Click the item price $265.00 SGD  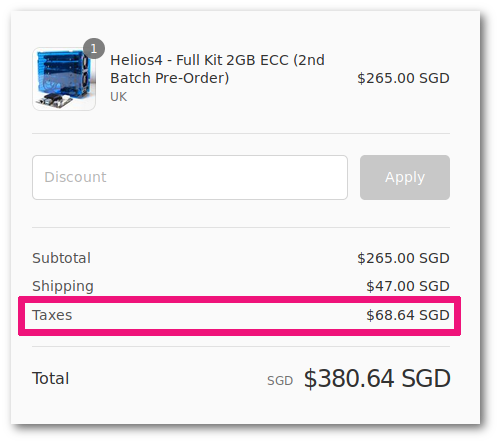[403, 78]
